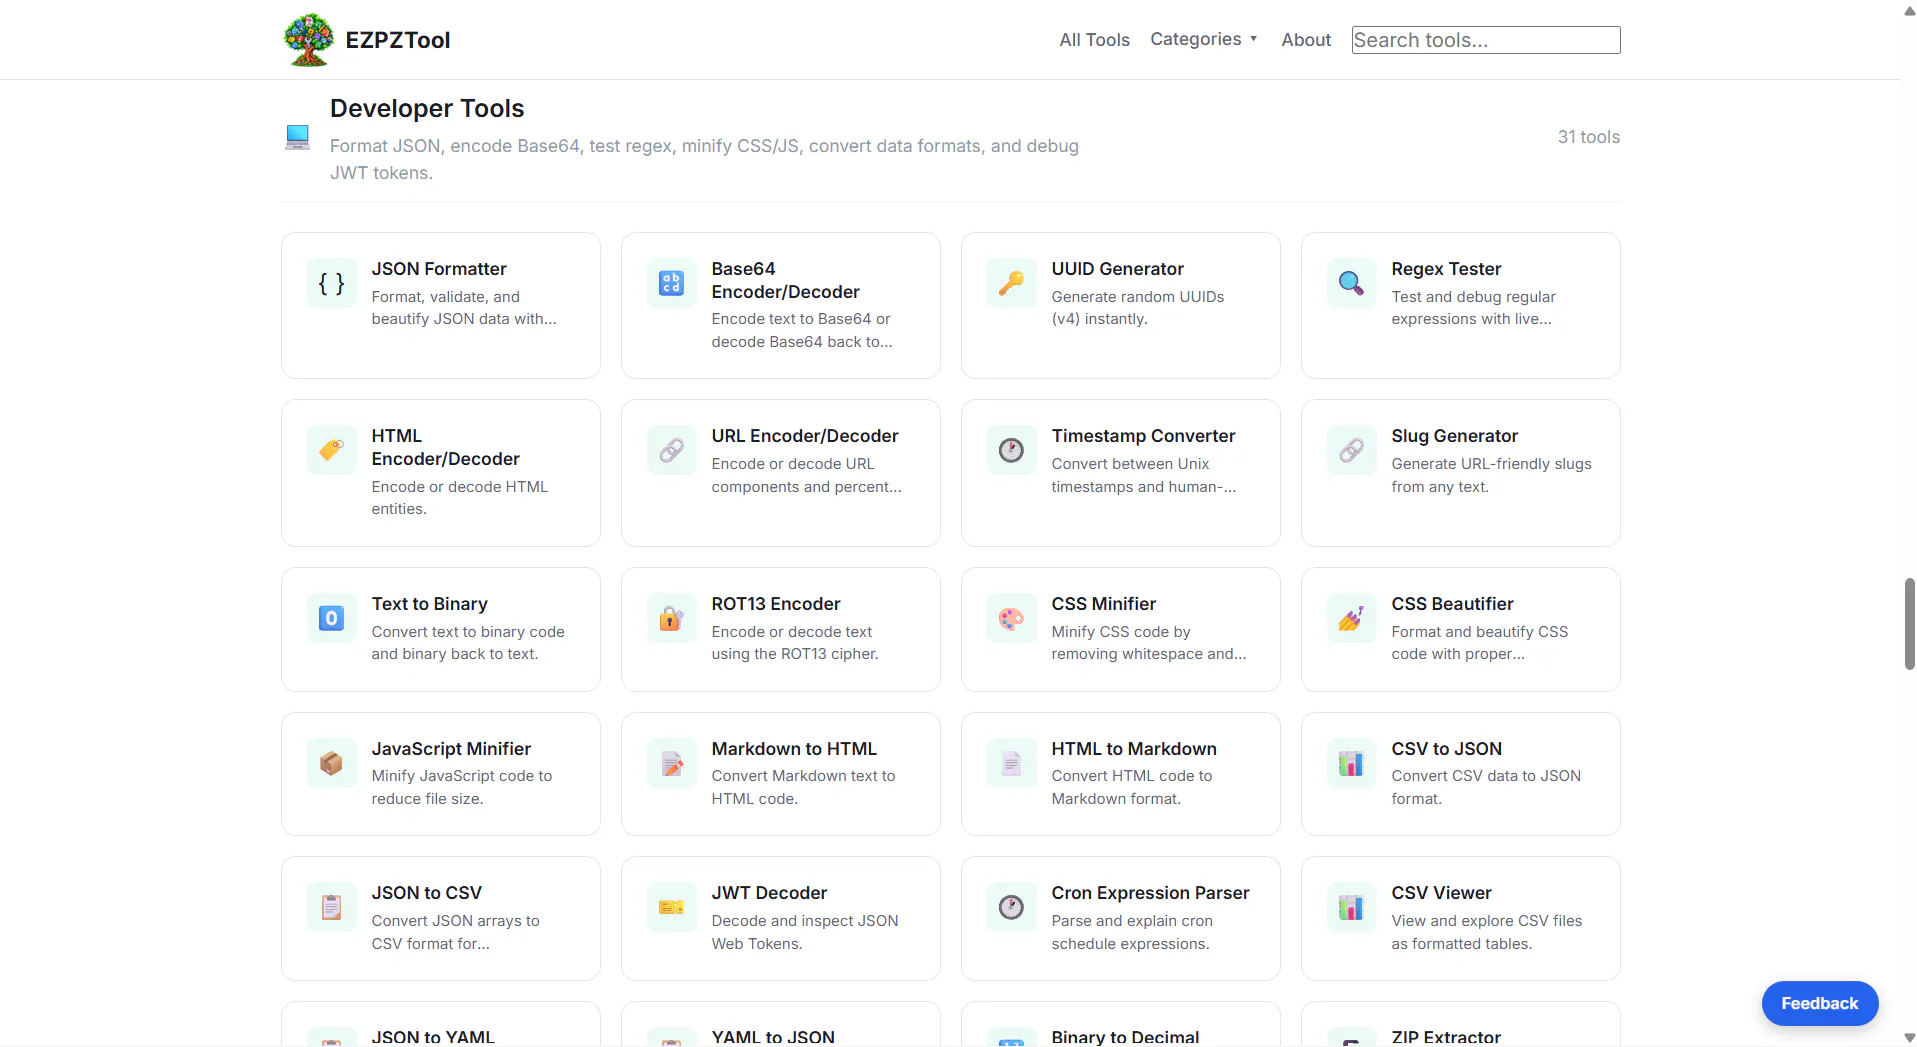Go to All Tools page

point(1094,40)
